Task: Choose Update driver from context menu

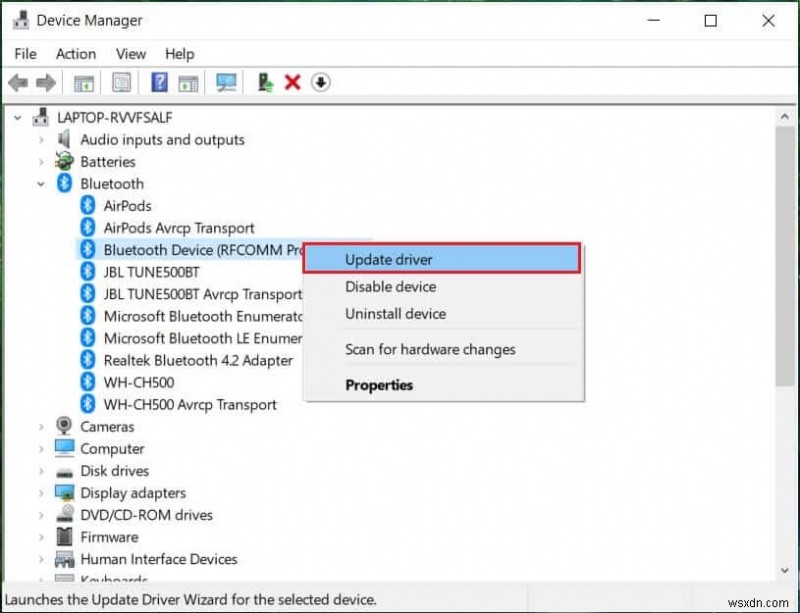Action: [x=442, y=259]
